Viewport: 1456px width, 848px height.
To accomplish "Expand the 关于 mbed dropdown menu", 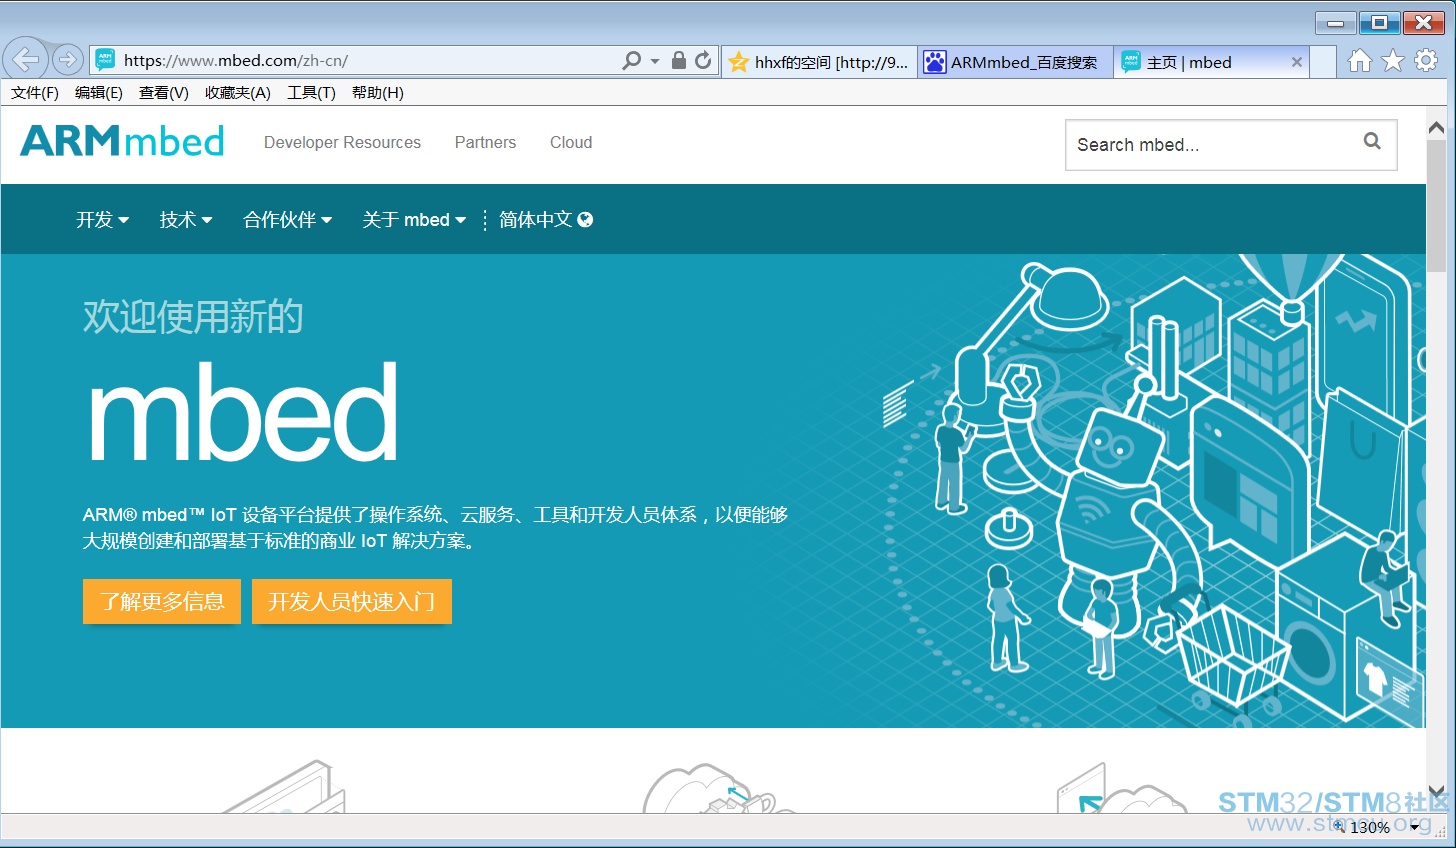I will [414, 219].
